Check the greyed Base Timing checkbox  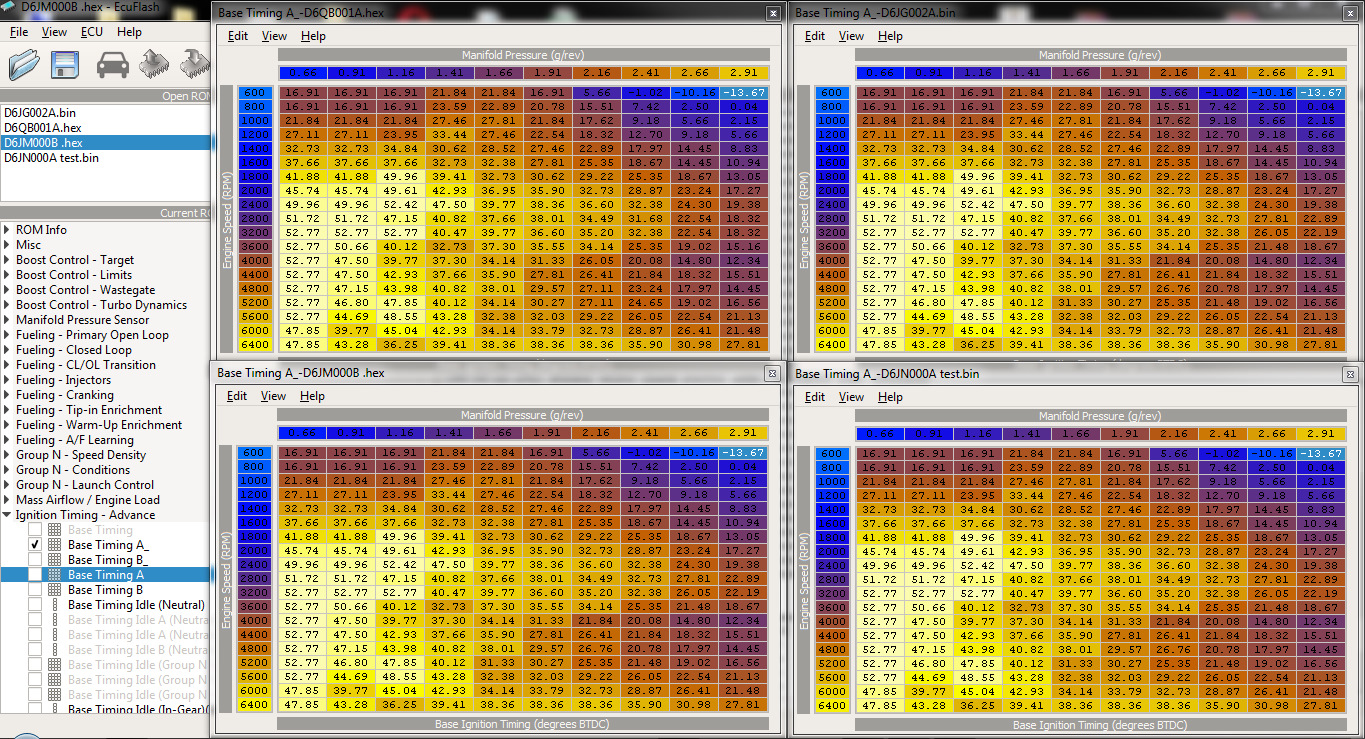[x=35, y=530]
